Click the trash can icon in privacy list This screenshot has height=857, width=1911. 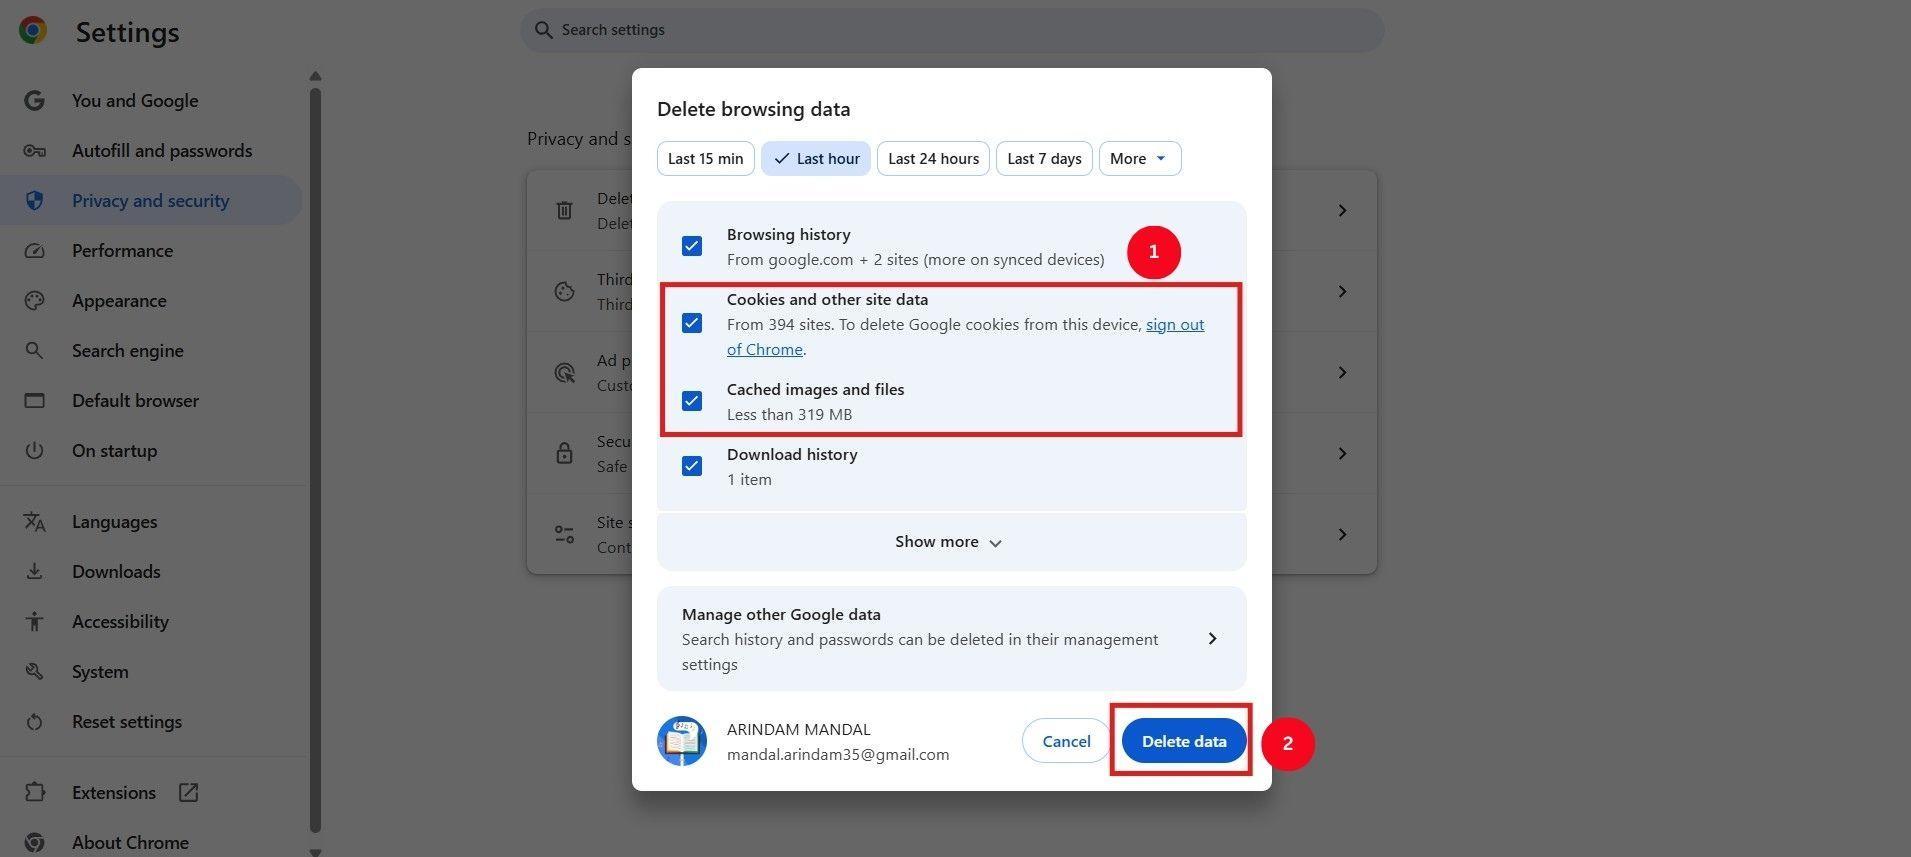tap(564, 210)
